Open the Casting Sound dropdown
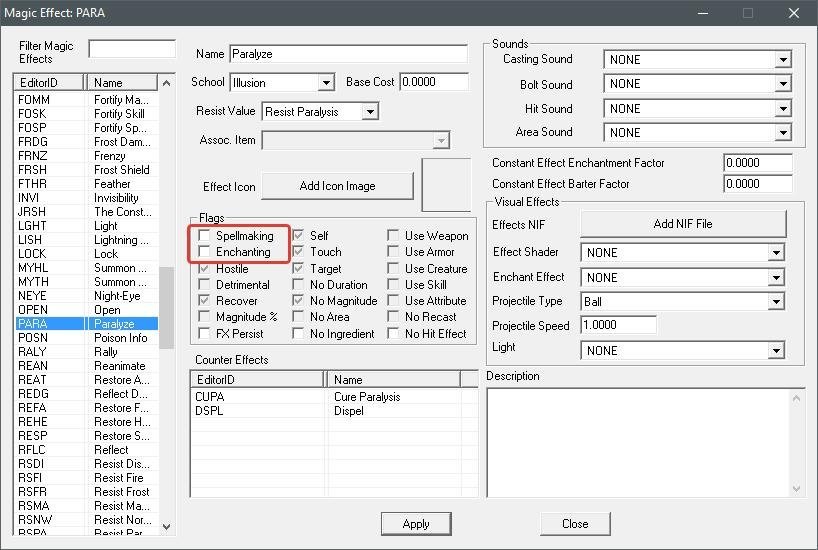This screenshot has width=818, height=550. tap(782, 60)
